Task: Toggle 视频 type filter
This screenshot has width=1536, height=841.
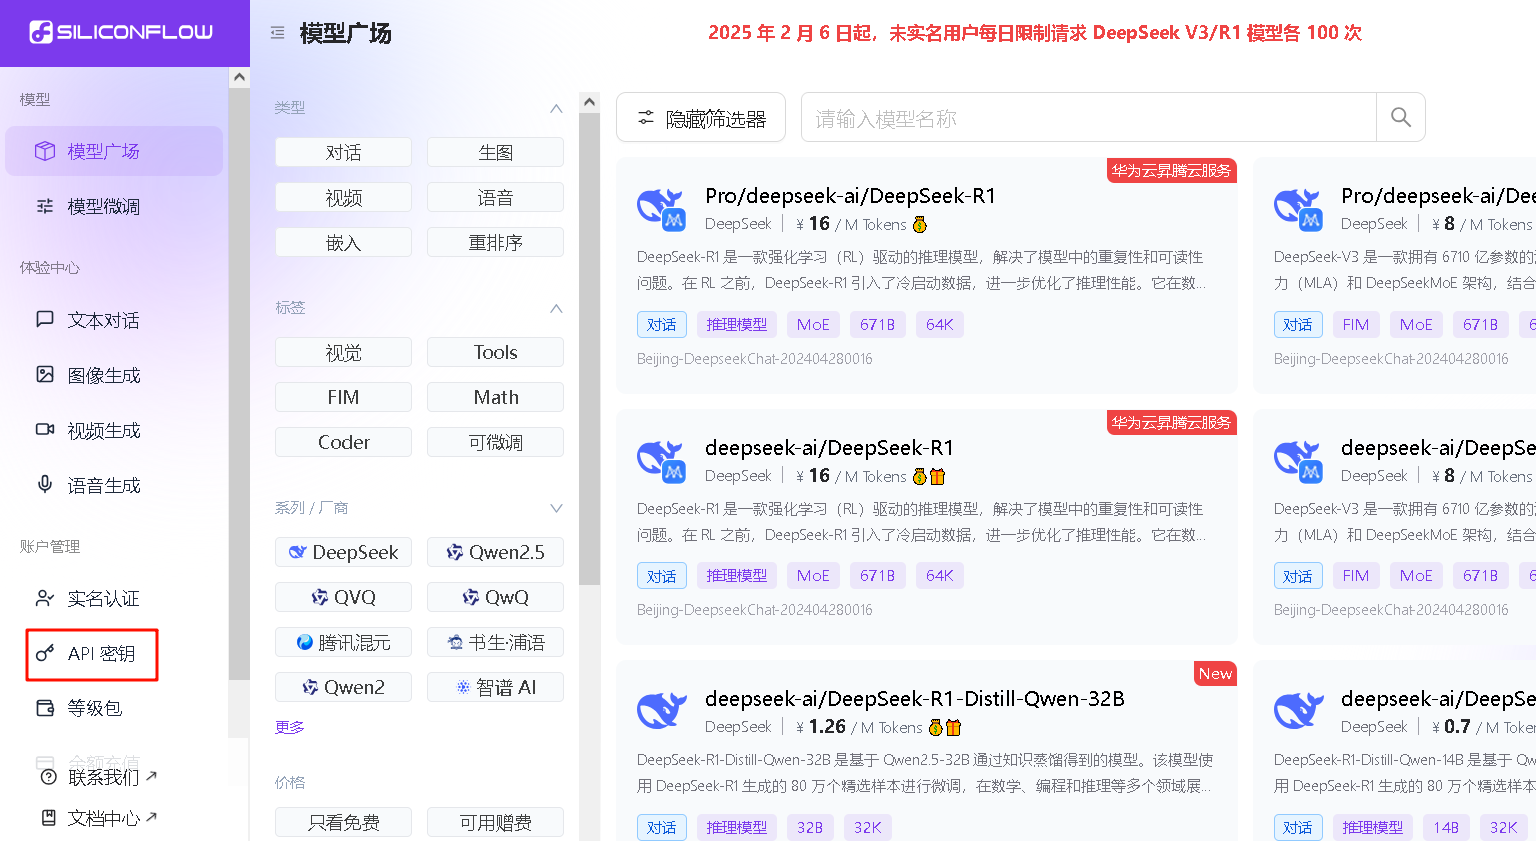Action: (343, 197)
